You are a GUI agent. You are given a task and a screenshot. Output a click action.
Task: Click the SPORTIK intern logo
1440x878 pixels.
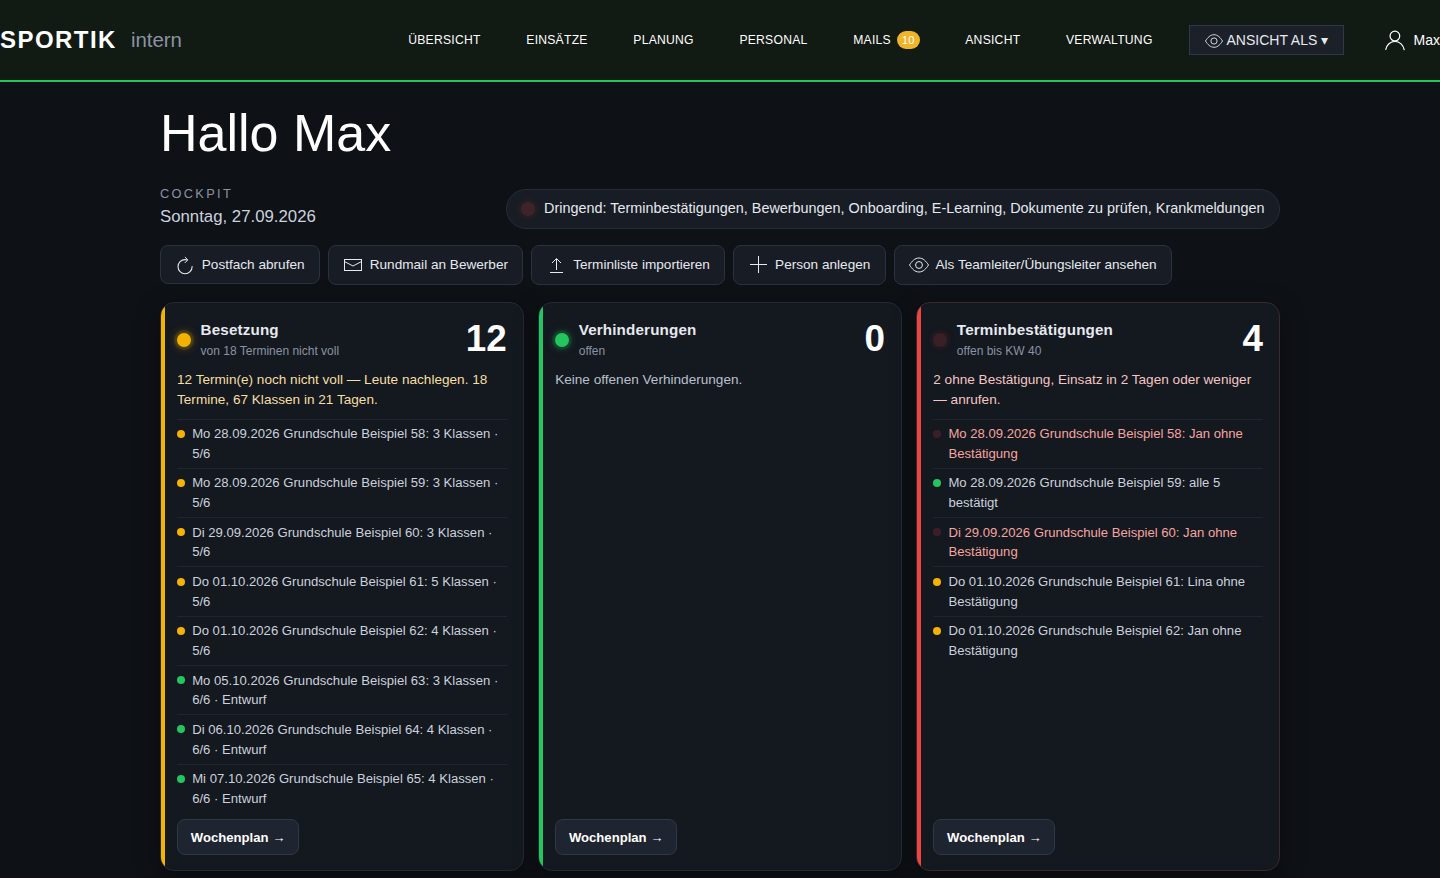pos(91,40)
